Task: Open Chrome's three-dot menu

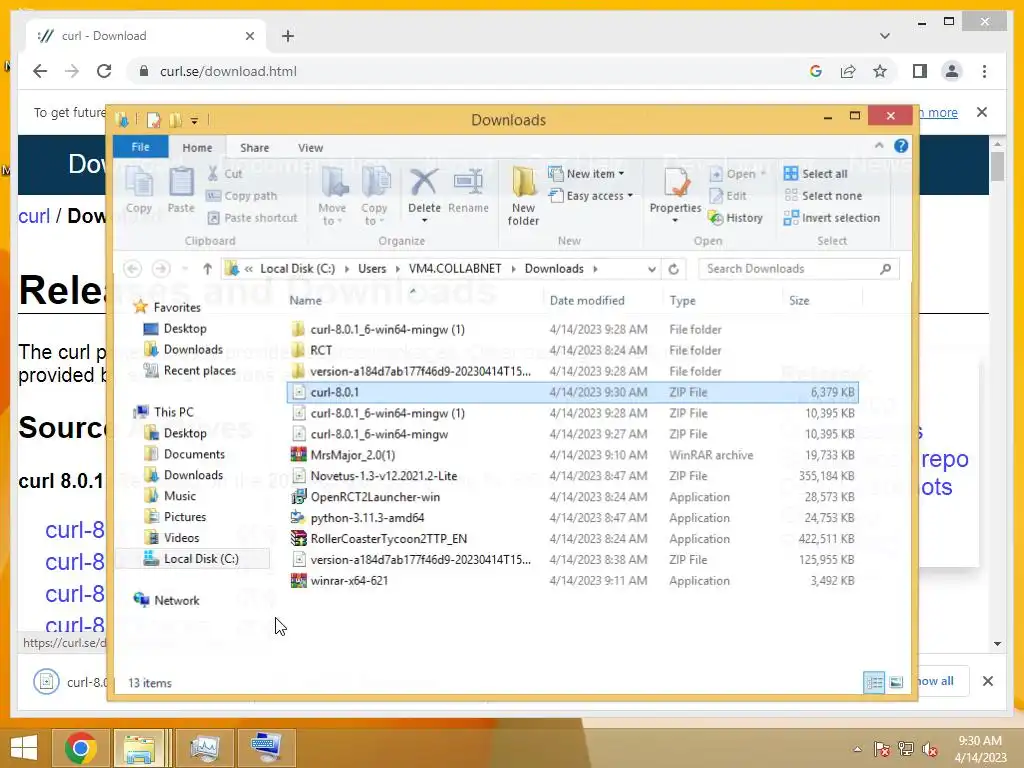Action: [984, 71]
